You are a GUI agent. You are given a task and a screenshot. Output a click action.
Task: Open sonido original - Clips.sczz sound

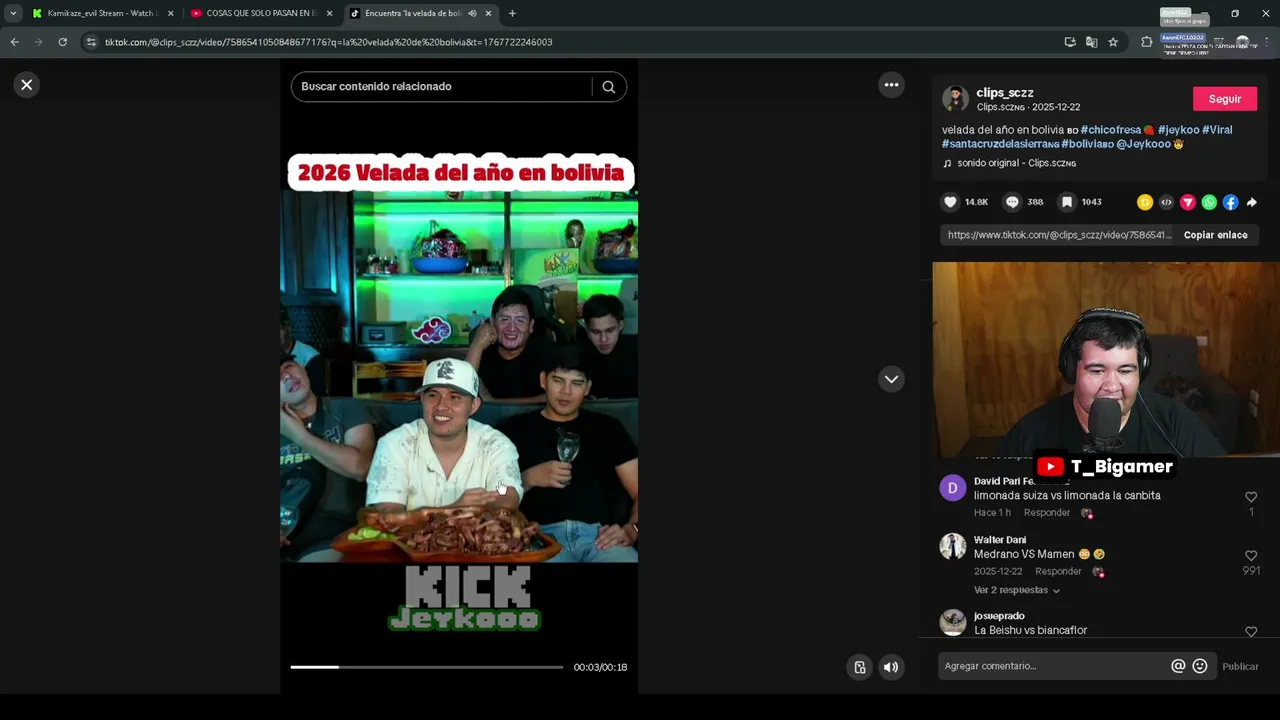(x=1016, y=163)
